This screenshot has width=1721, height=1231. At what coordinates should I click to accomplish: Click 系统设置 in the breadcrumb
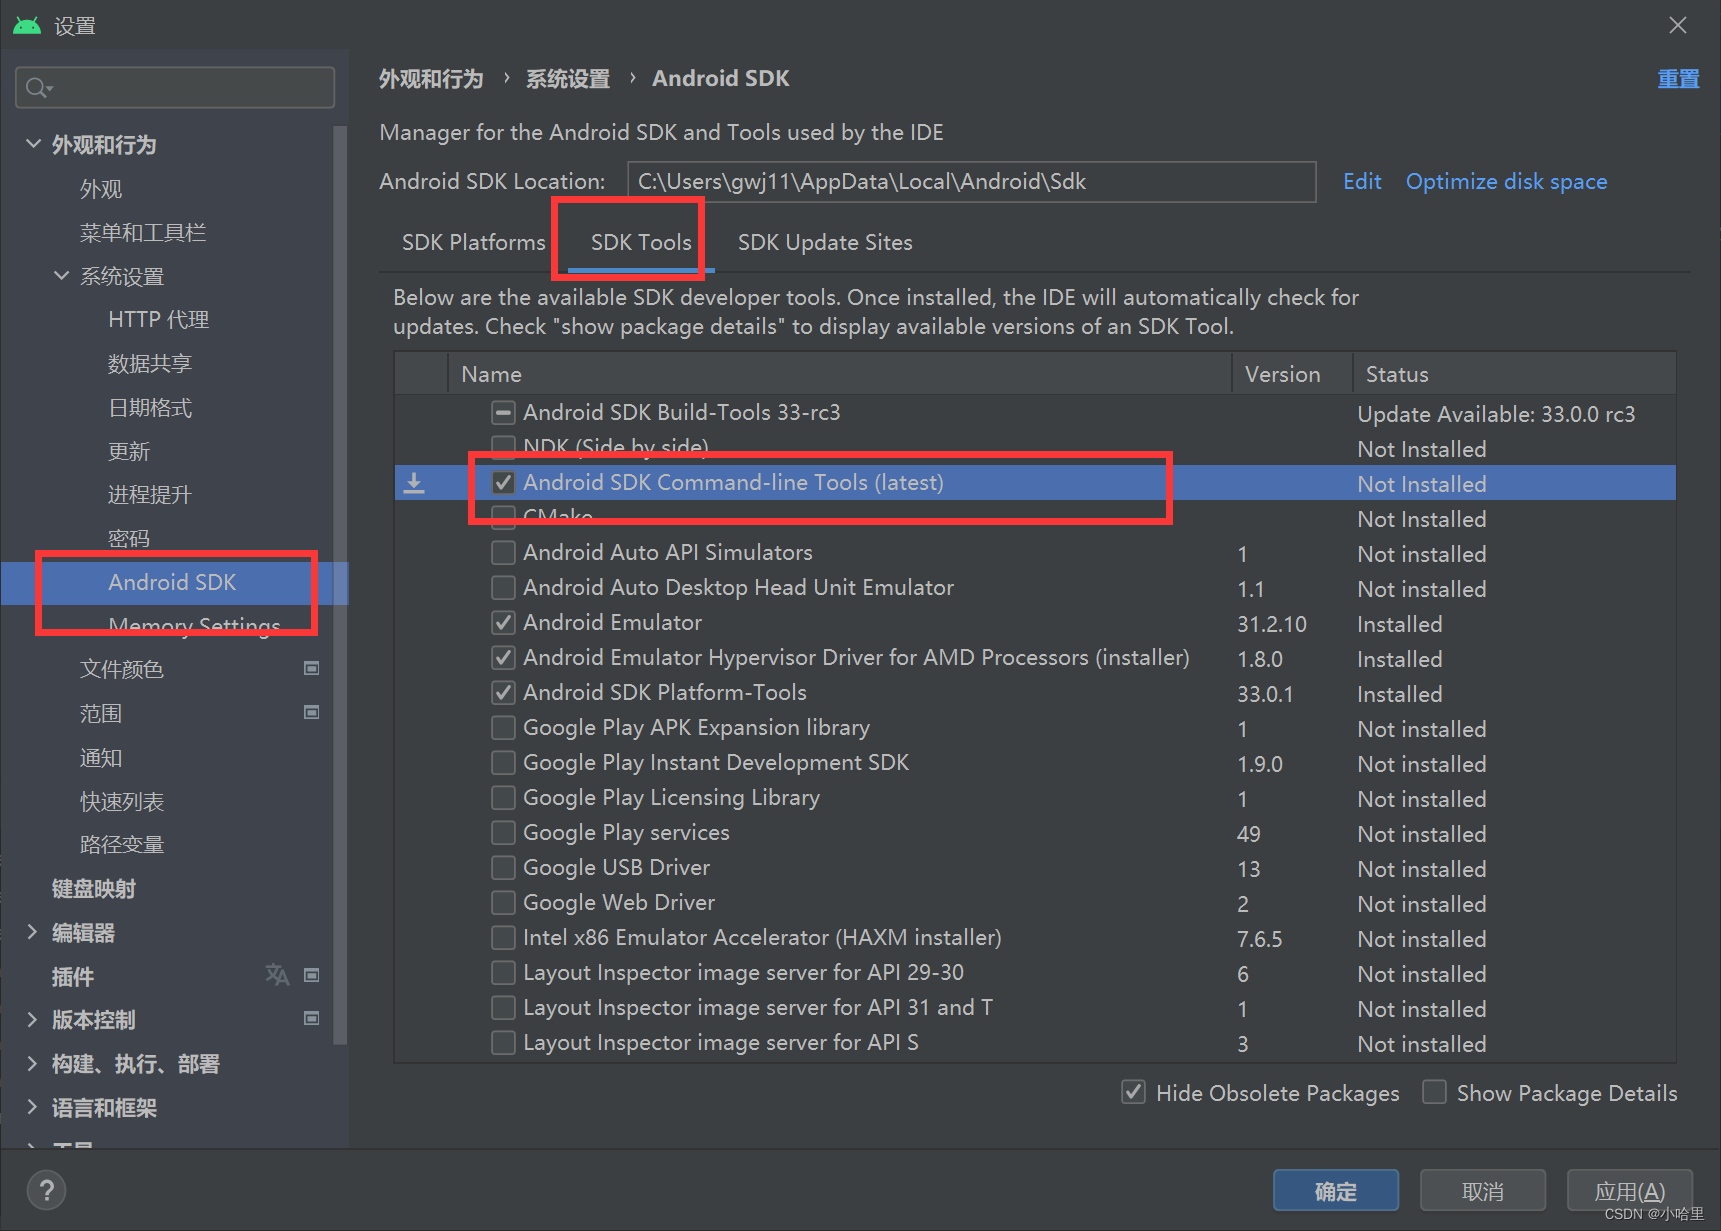pyautogui.click(x=568, y=79)
